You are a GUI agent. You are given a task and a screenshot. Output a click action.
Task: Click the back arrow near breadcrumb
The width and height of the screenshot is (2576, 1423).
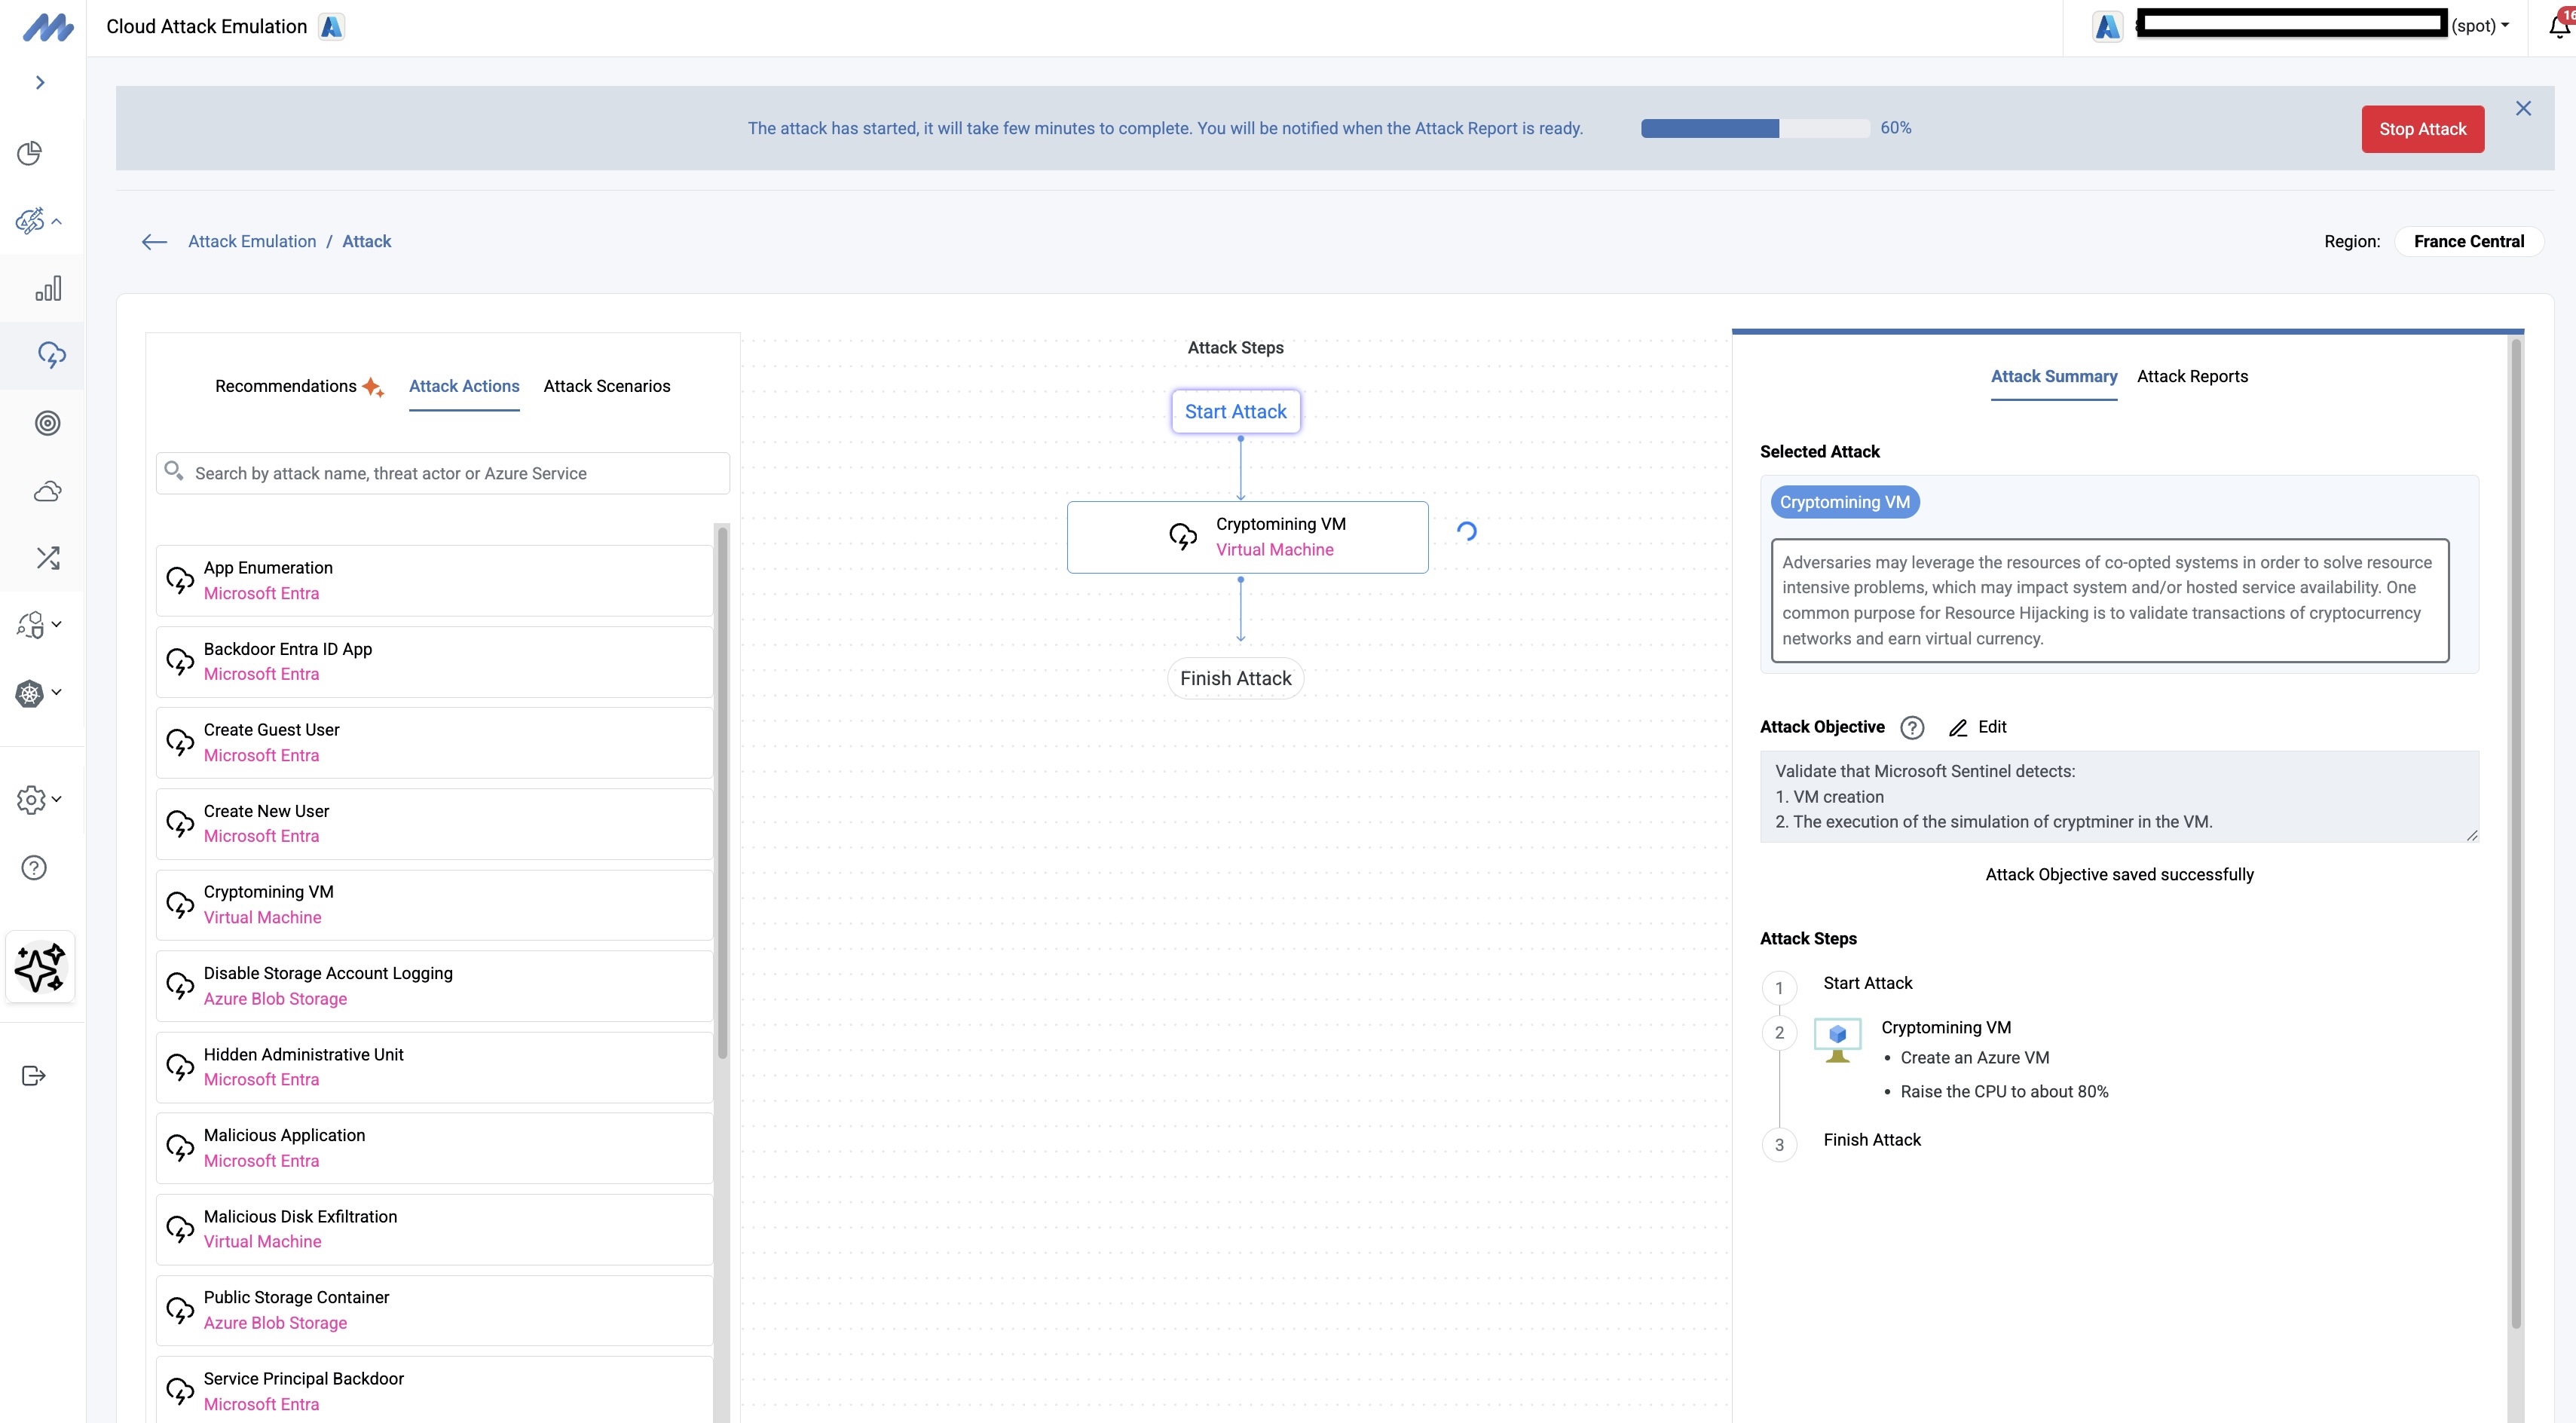point(154,242)
